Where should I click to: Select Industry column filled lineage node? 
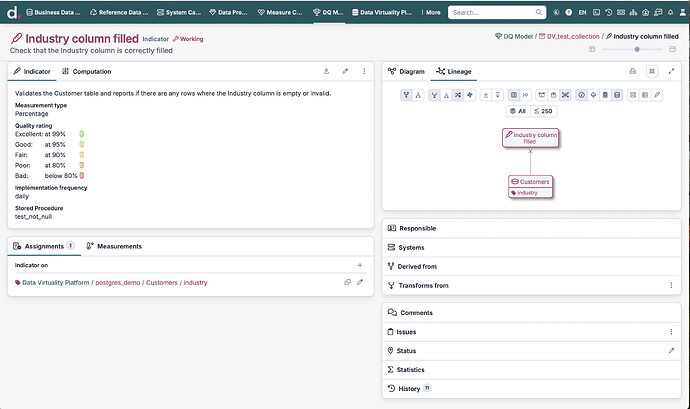[x=531, y=138]
